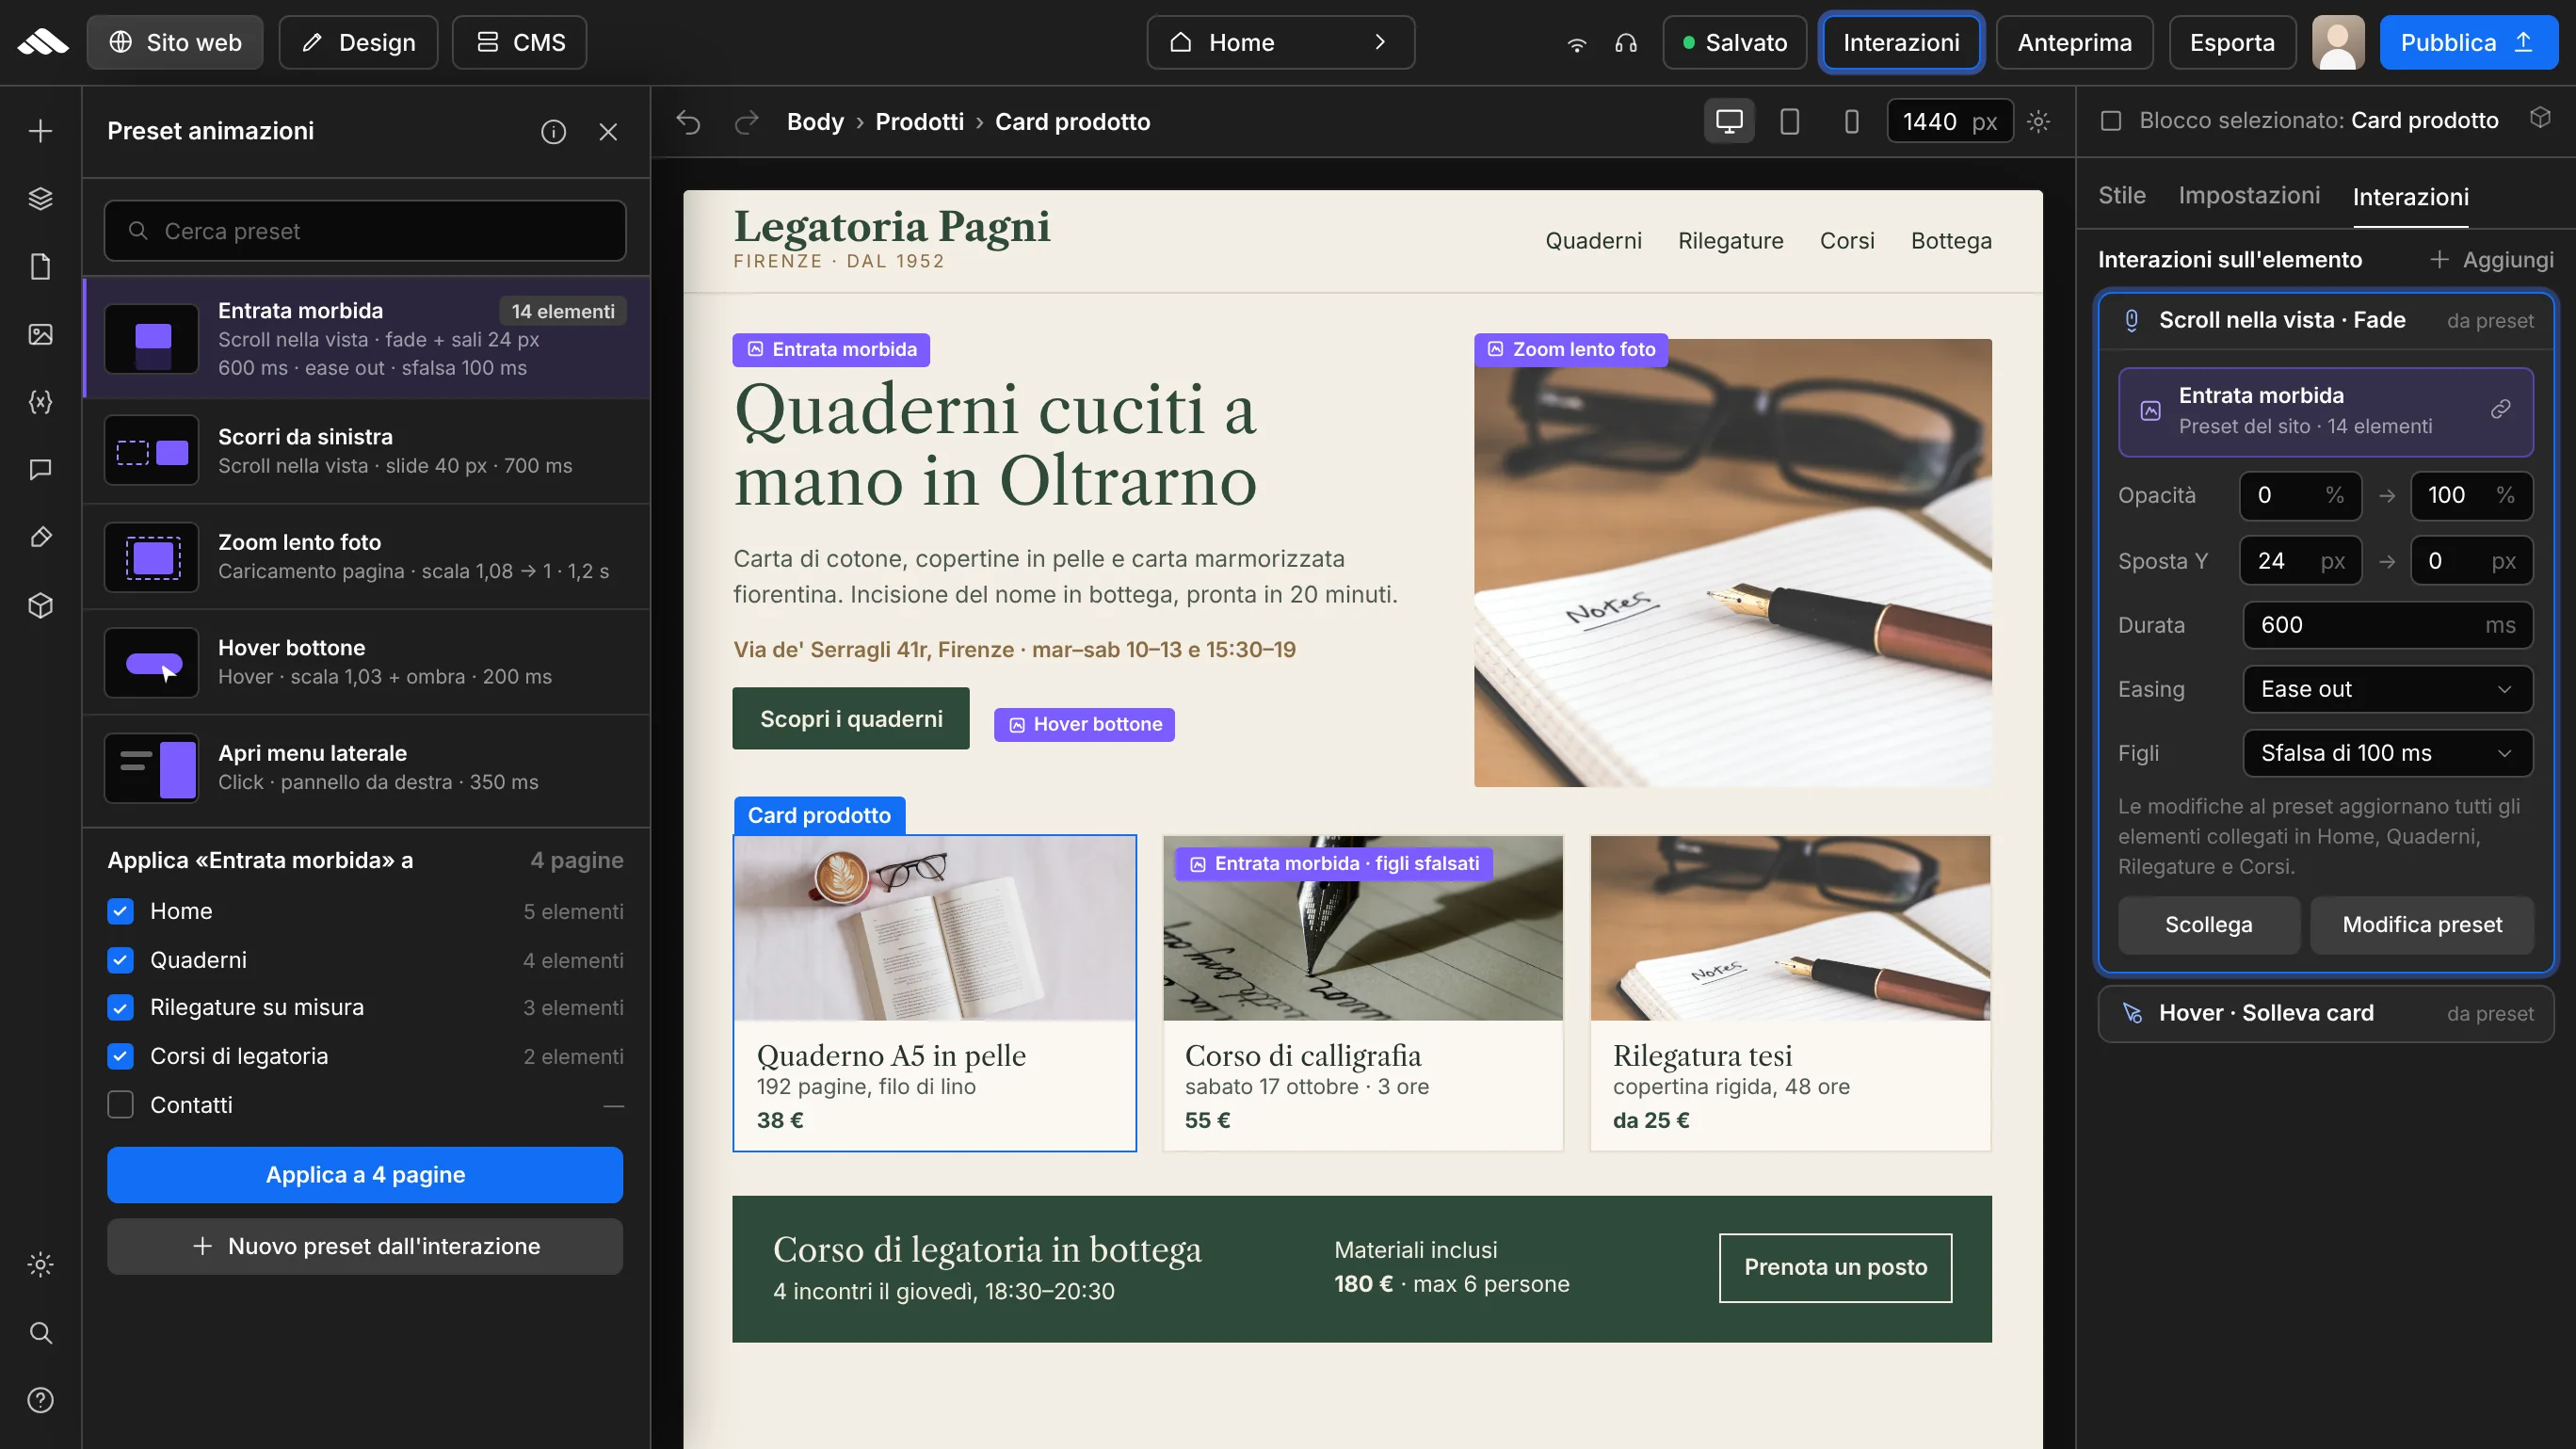The height and width of the screenshot is (1449, 2576).
Task: Expand the Hover · Solleva card interaction
Action: (x=2326, y=1013)
